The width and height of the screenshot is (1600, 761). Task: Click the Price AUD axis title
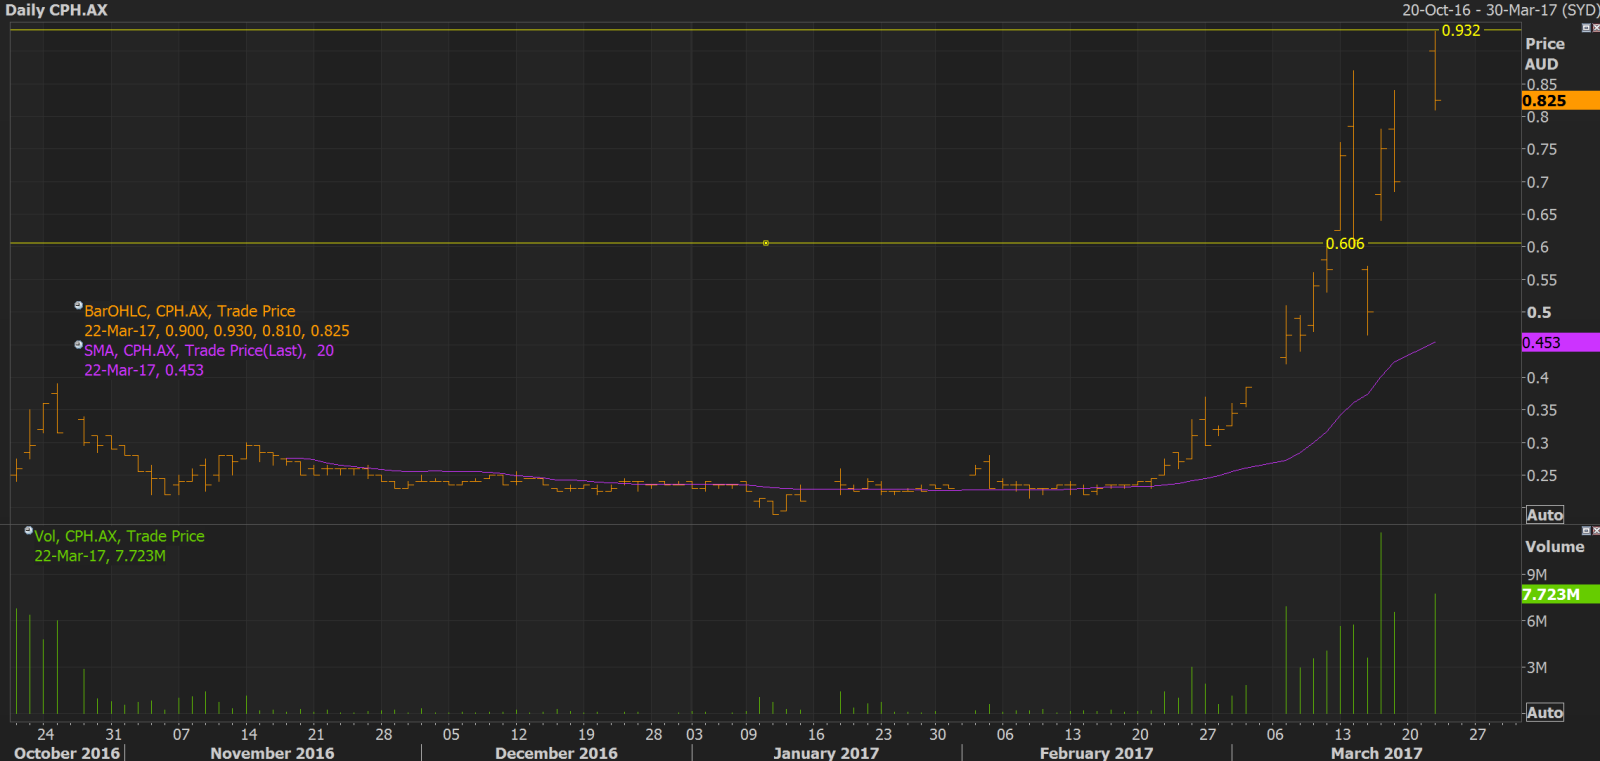click(x=1544, y=54)
